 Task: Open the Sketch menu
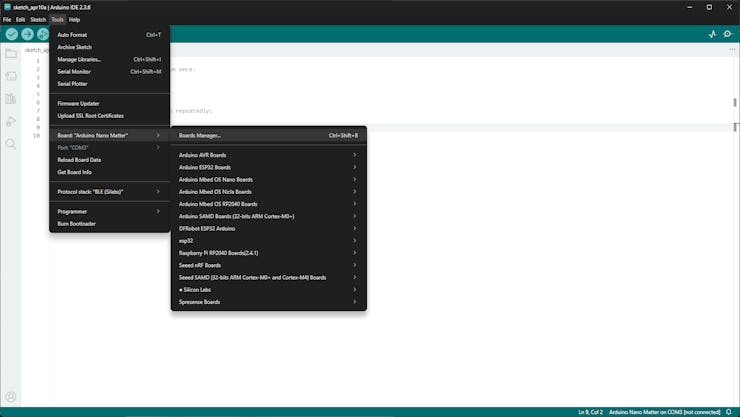(38, 20)
